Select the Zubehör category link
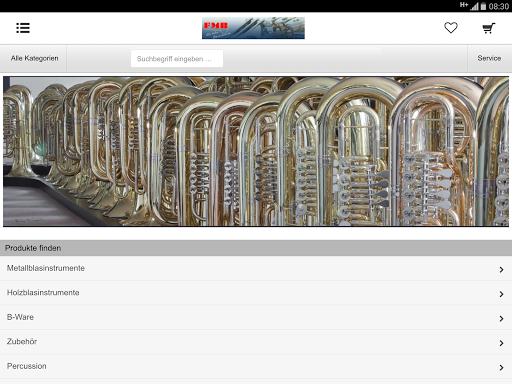The image size is (512, 384). tap(22, 341)
